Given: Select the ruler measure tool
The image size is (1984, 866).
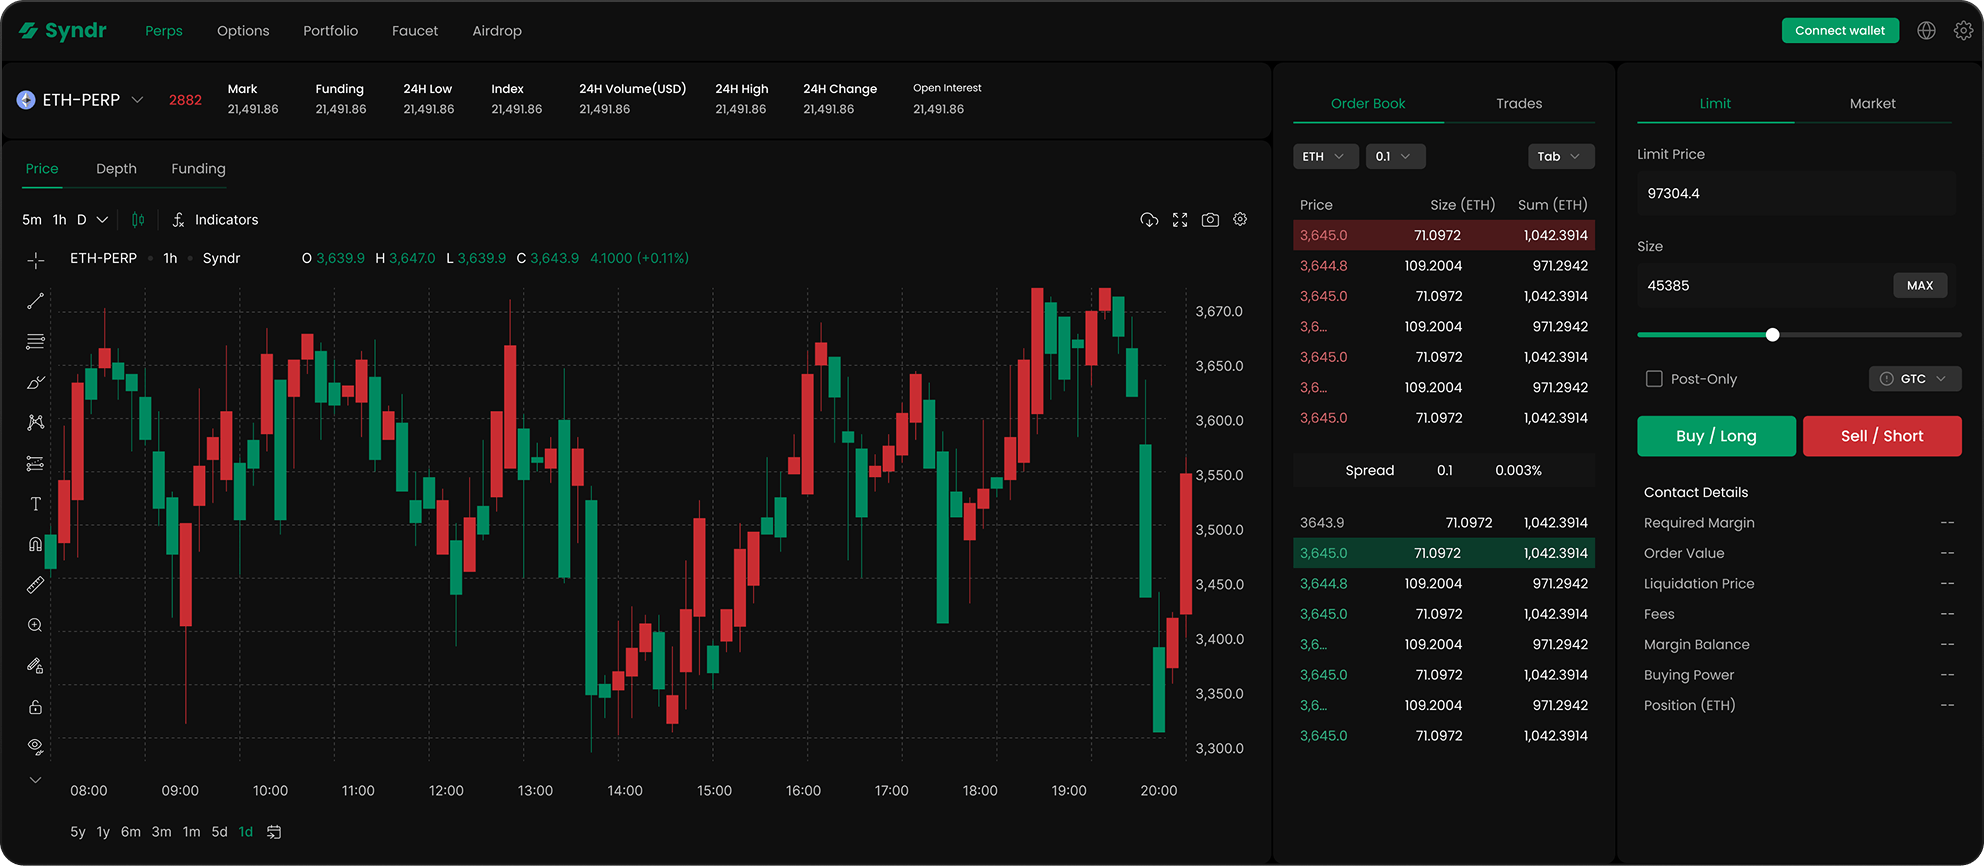Looking at the screenshot, I should pos(35,585).
